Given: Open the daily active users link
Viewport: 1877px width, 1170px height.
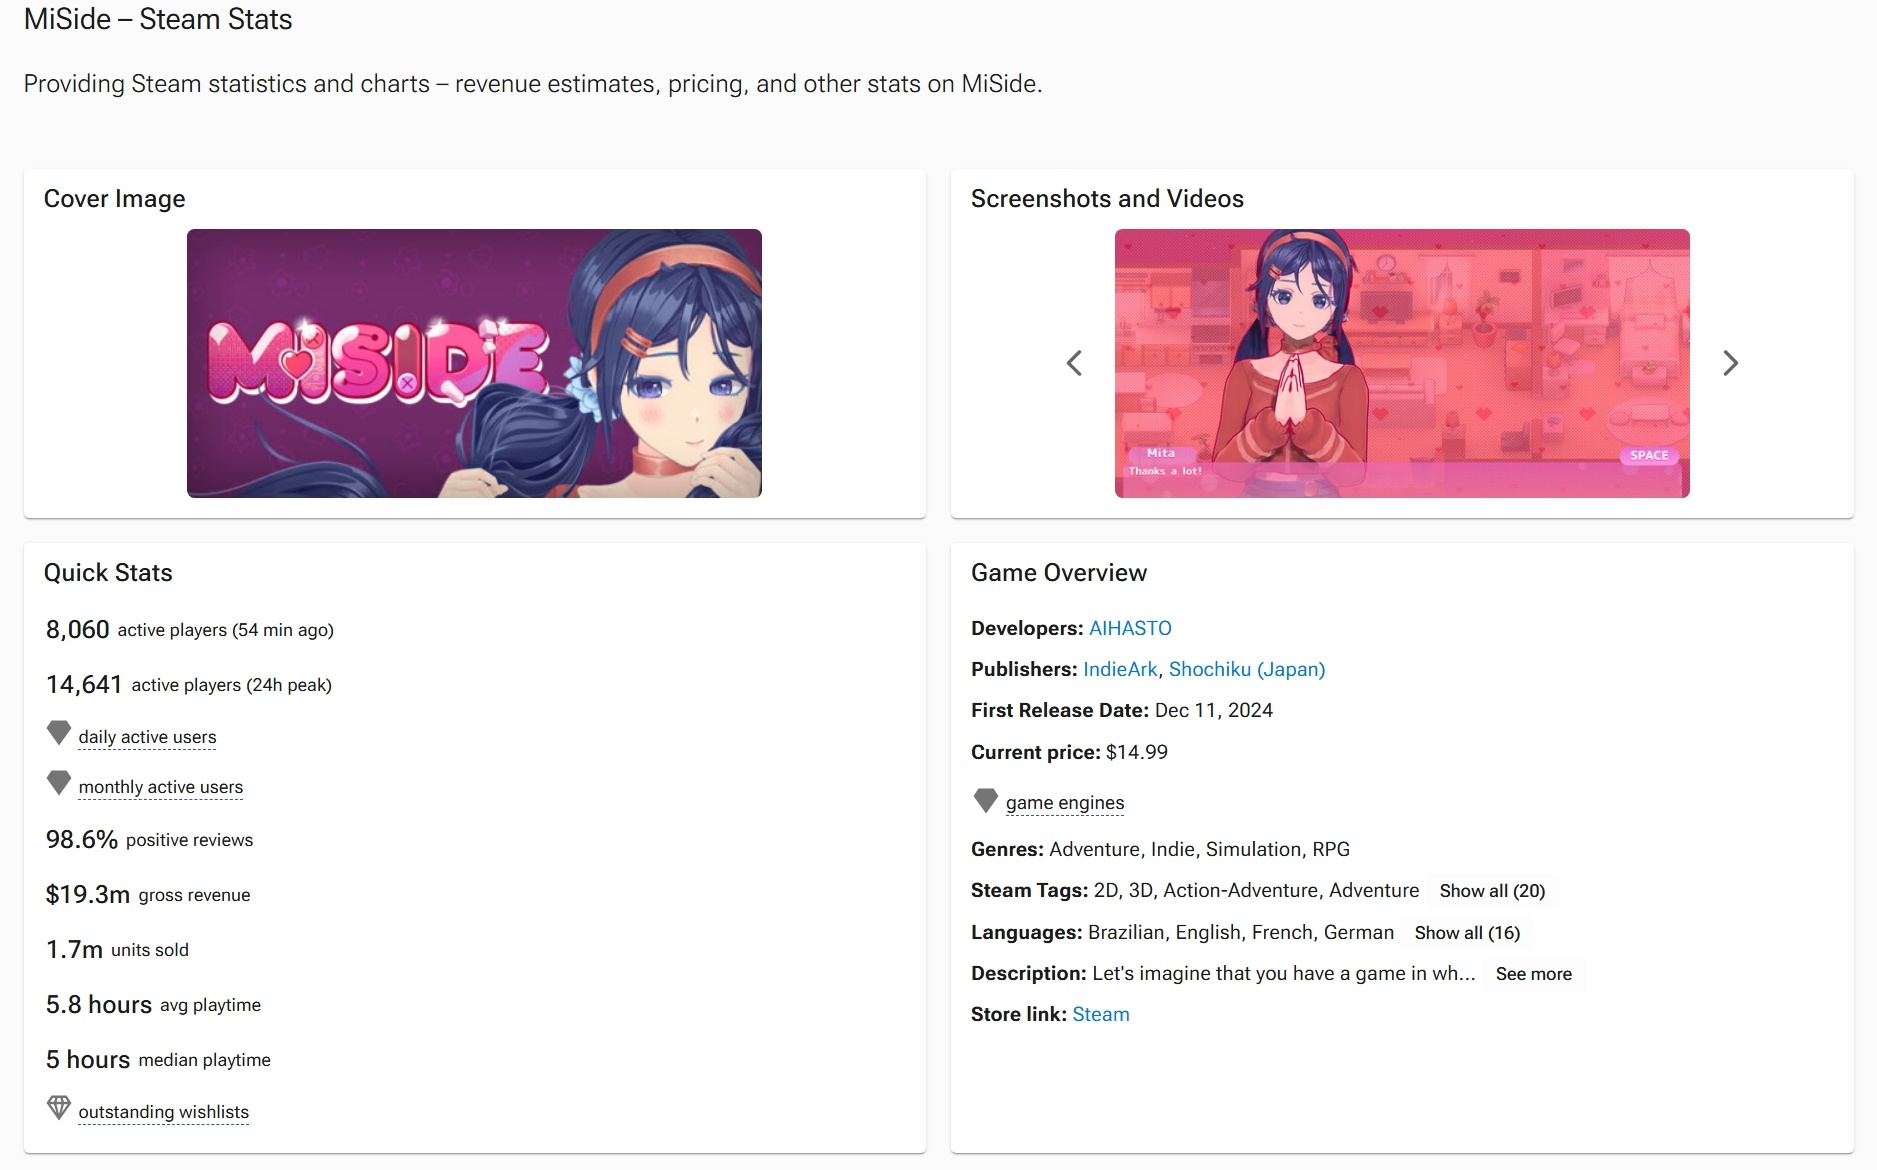Looking at the screenshot, I should [147, 737].
